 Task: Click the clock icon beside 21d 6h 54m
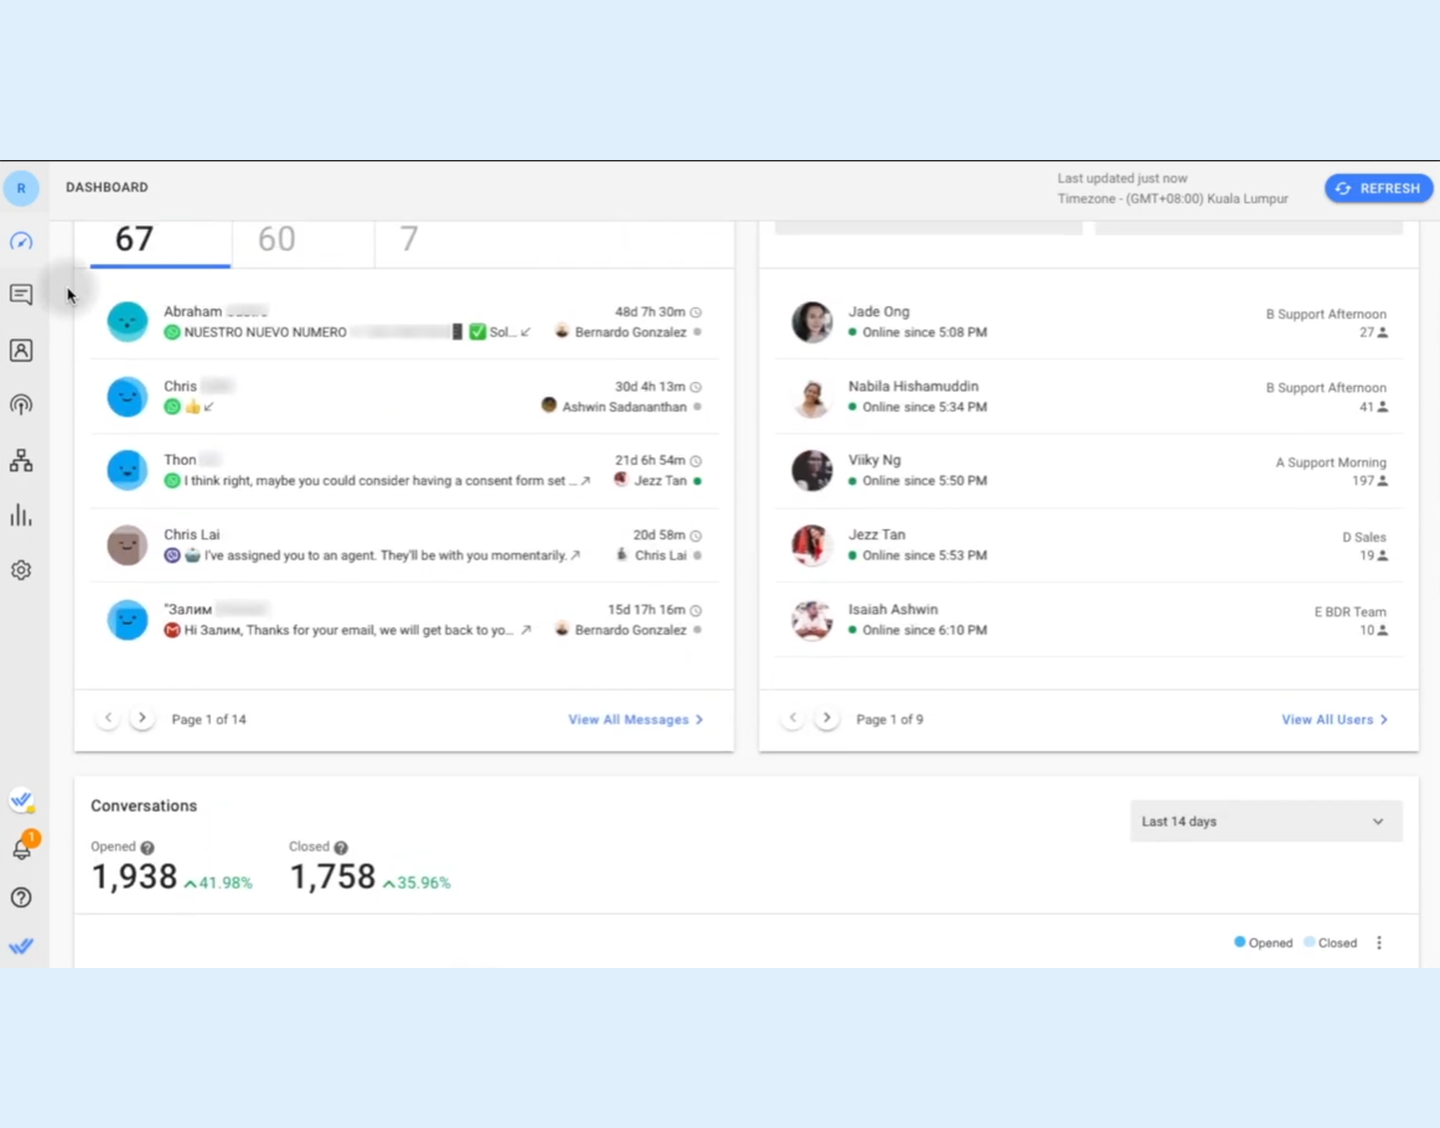[x=696, y=461]
